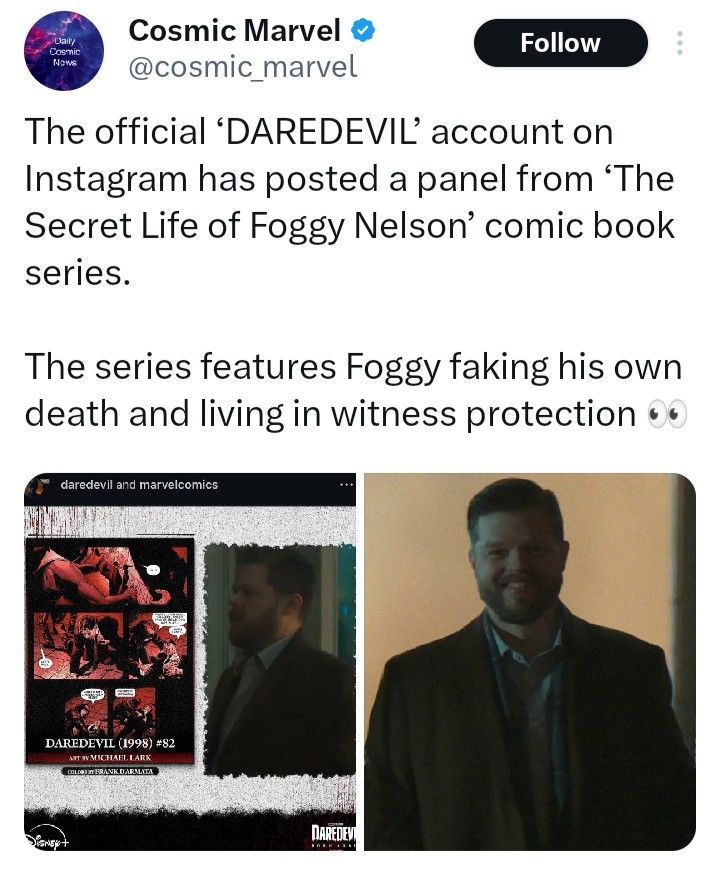Open the left Instagram post image
This screenshot has height=871, width=720.
pos(190,662)
